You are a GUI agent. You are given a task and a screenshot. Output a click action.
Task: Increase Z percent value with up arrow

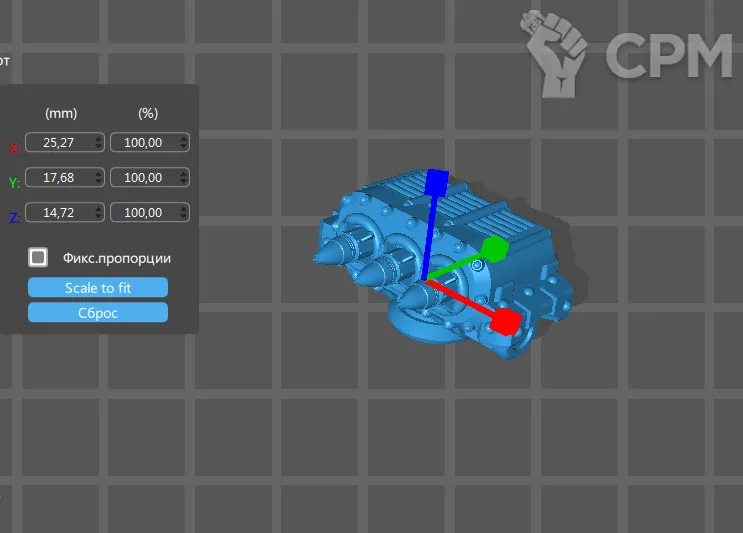(182, 209)
